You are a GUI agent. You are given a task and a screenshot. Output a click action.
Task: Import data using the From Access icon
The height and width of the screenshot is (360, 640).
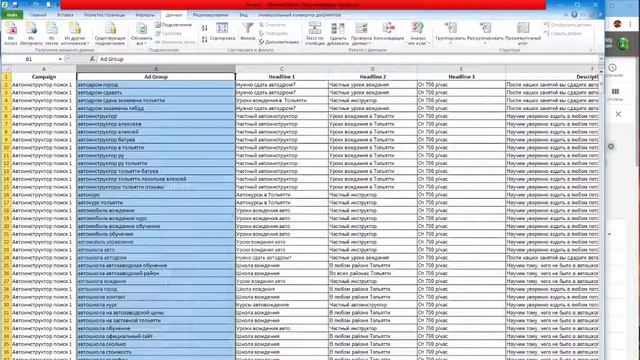tap(11, 33)
